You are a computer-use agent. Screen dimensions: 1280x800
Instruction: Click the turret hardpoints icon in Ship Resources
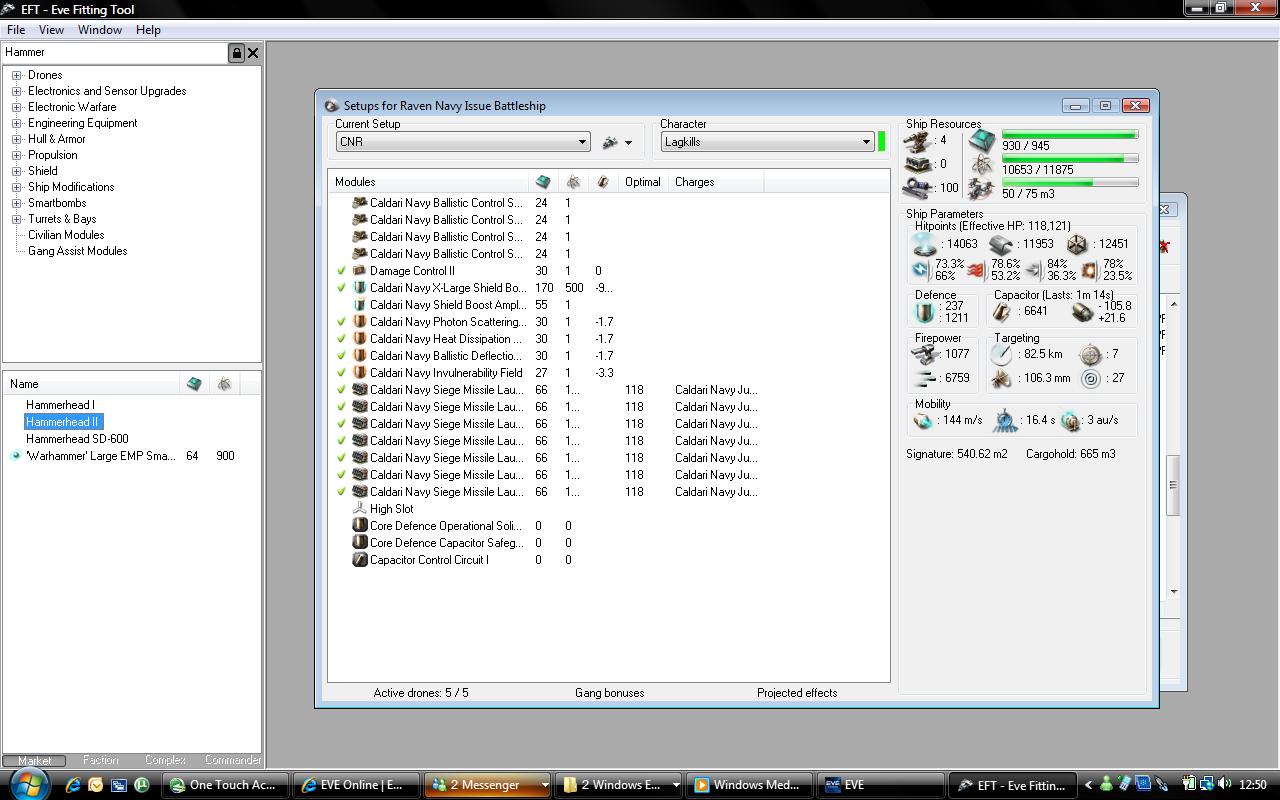[x=918, y=141]
